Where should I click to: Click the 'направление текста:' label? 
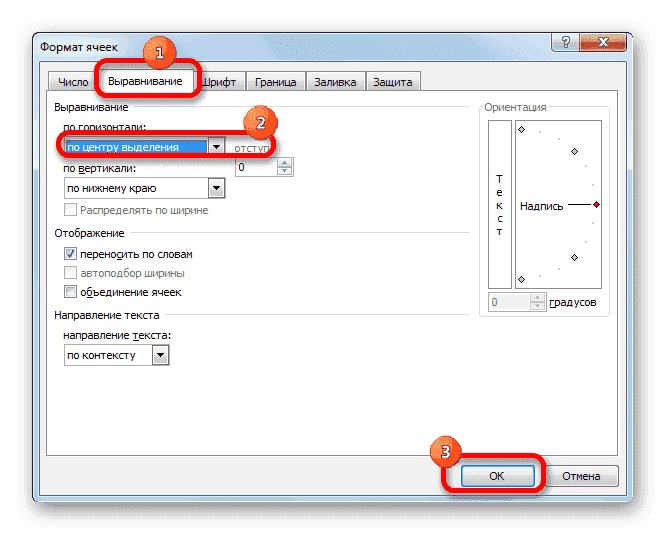coord(117,335)
